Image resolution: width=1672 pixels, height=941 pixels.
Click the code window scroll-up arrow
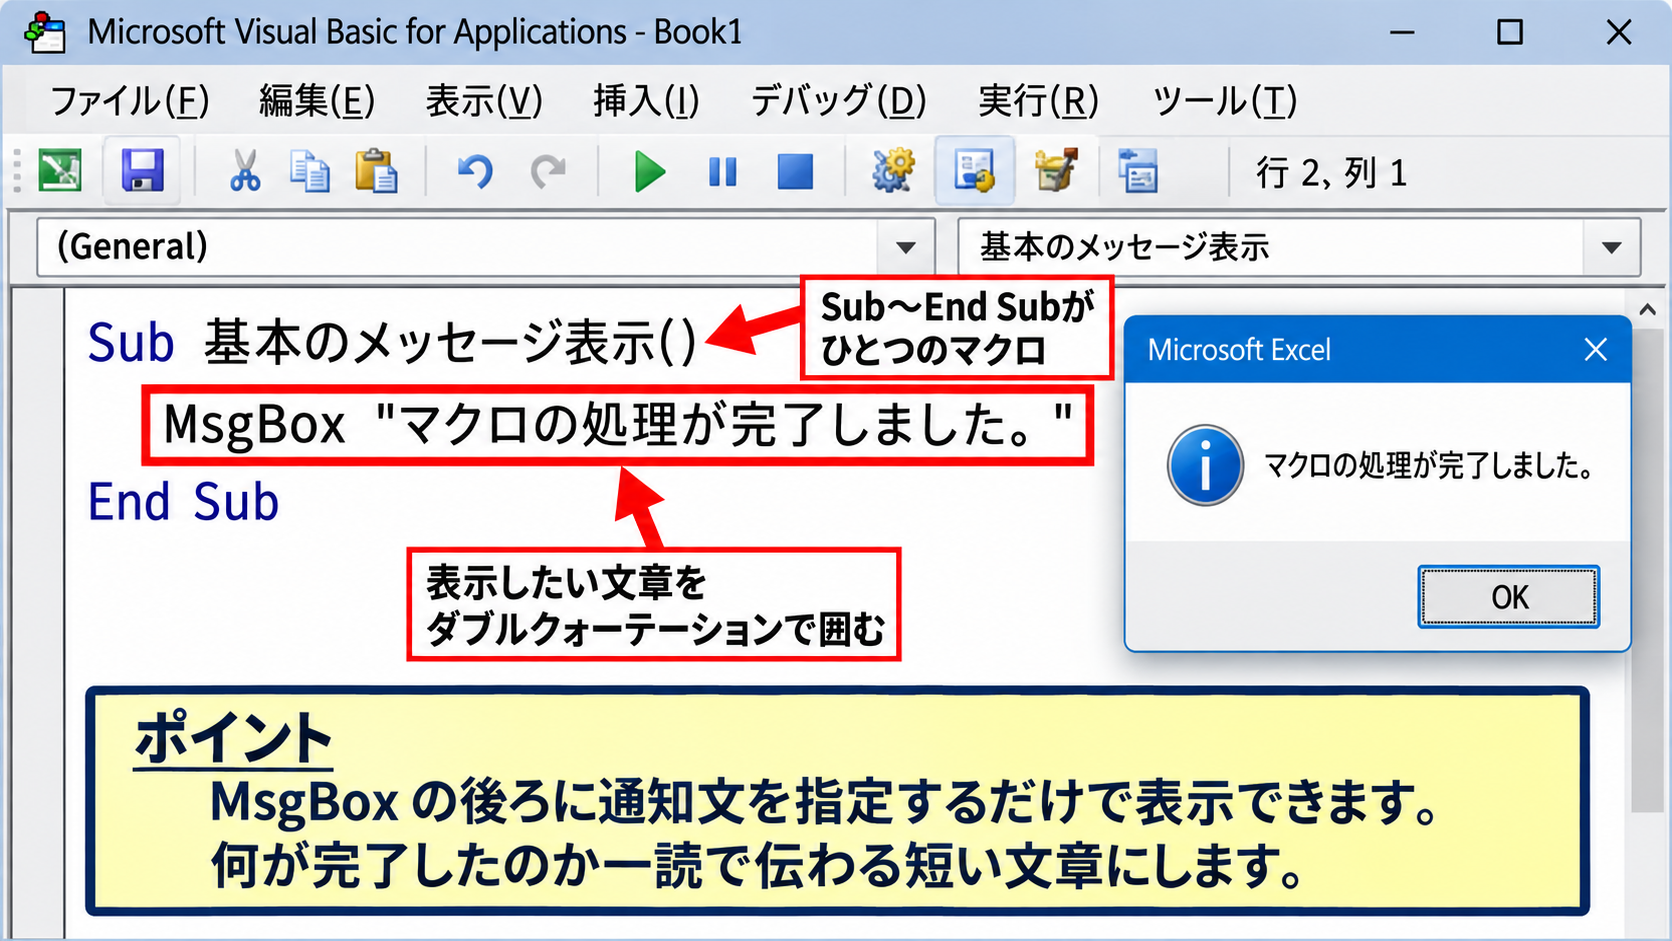point(1648,311)
